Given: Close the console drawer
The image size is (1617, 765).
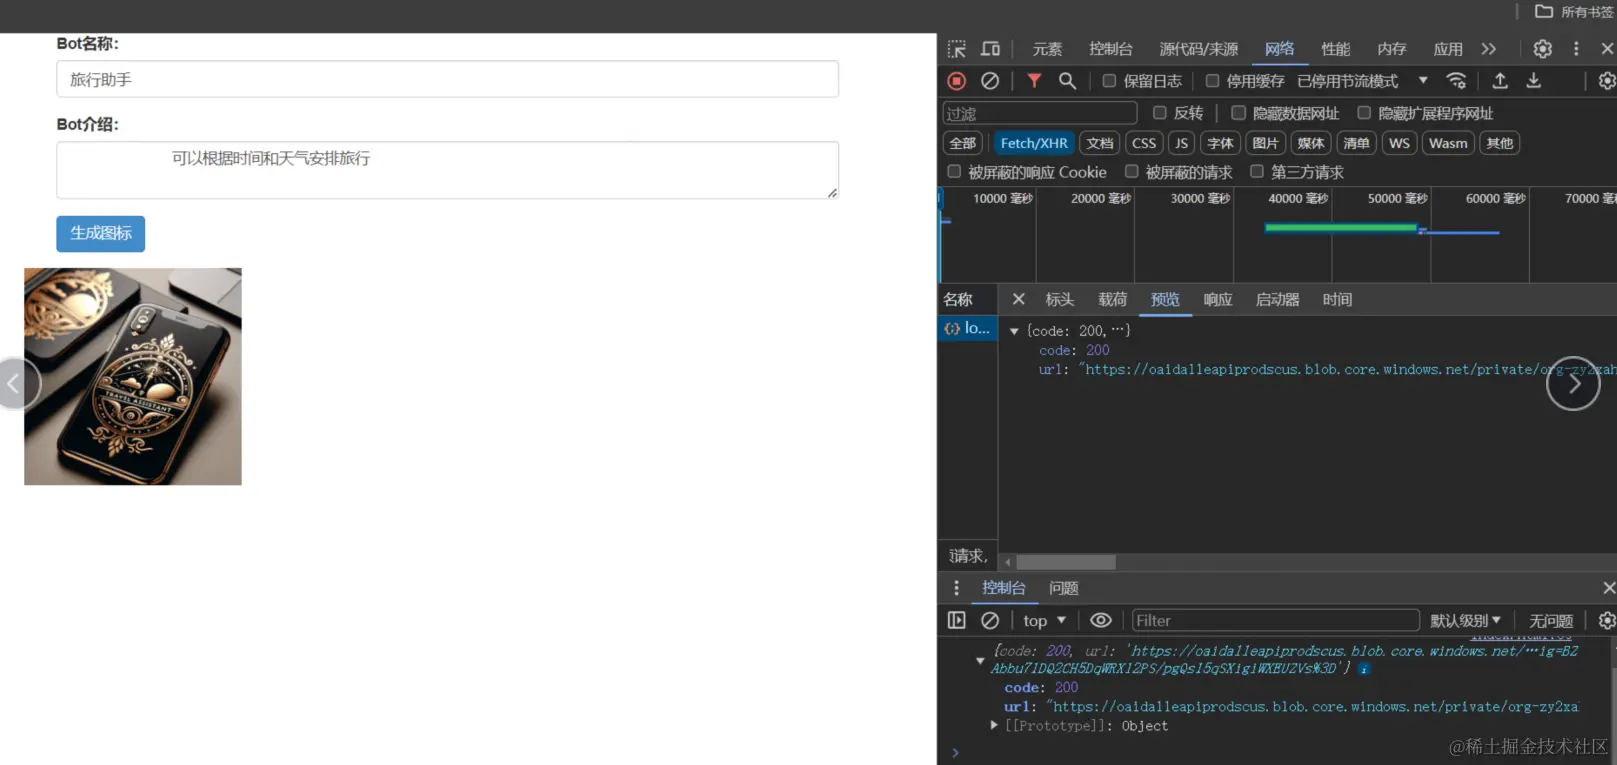Looking at the screenshot, I should point(1608,588).
